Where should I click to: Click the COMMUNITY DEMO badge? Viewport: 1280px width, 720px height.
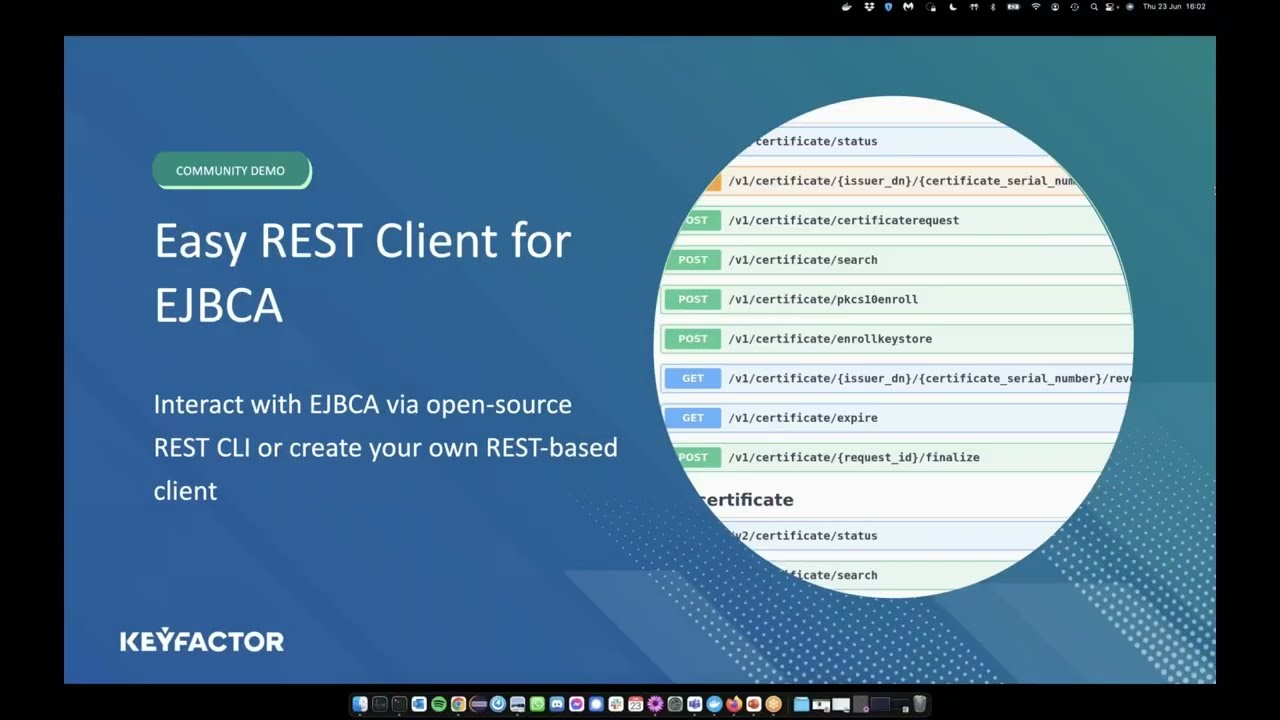(231, 171)
